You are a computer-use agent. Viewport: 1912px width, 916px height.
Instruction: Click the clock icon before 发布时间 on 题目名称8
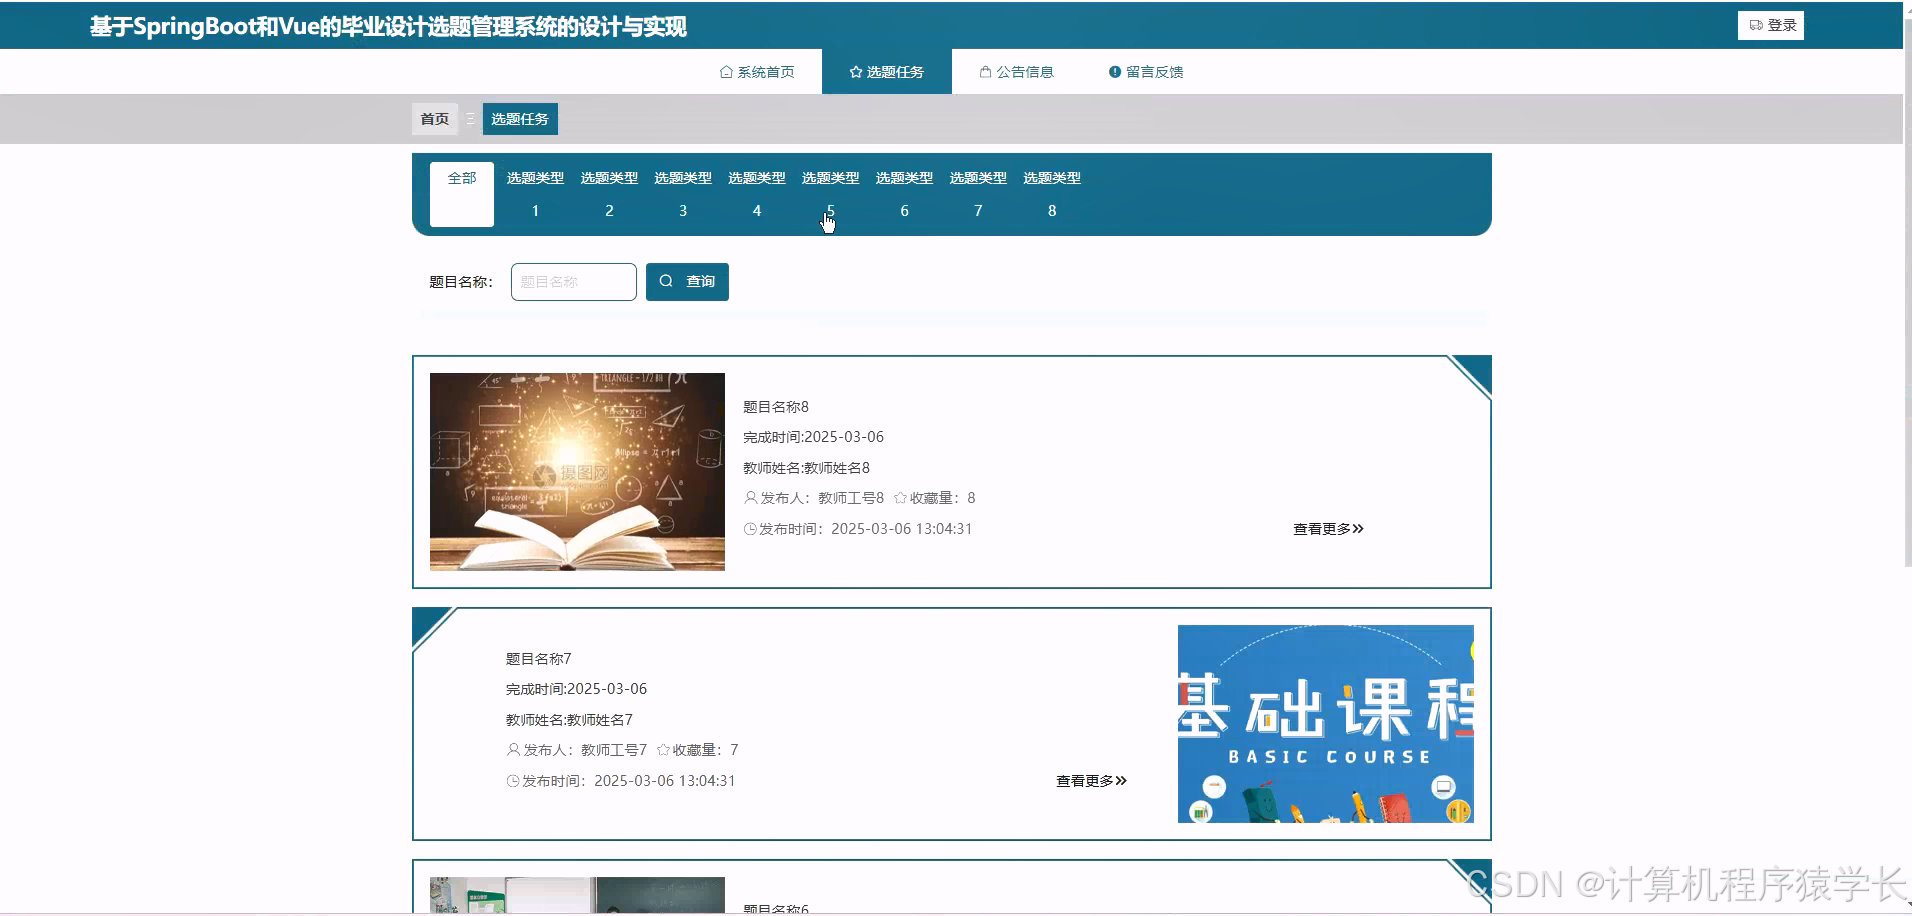click(750, 529)
